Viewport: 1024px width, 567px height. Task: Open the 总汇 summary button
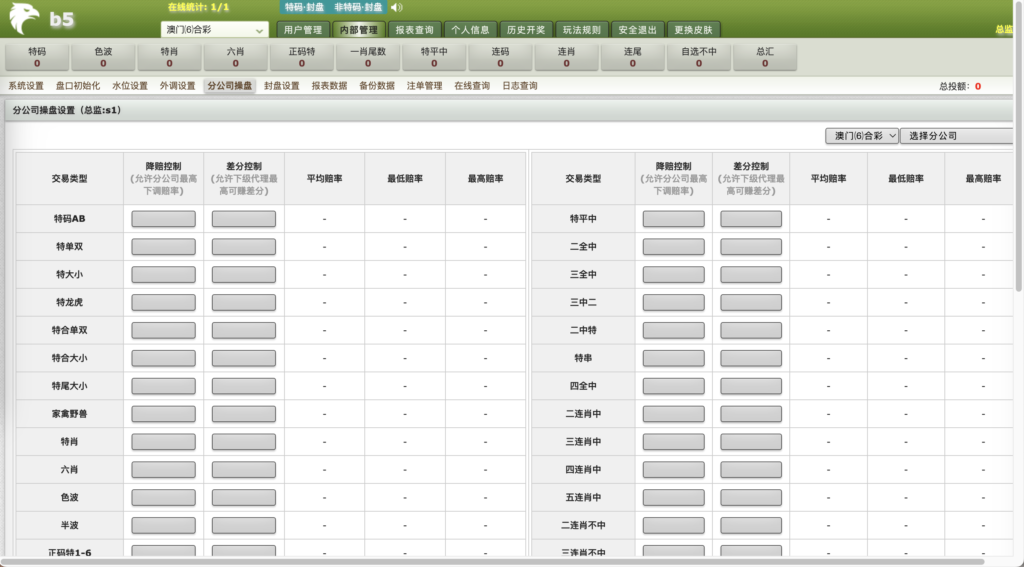tap(765, 57)
